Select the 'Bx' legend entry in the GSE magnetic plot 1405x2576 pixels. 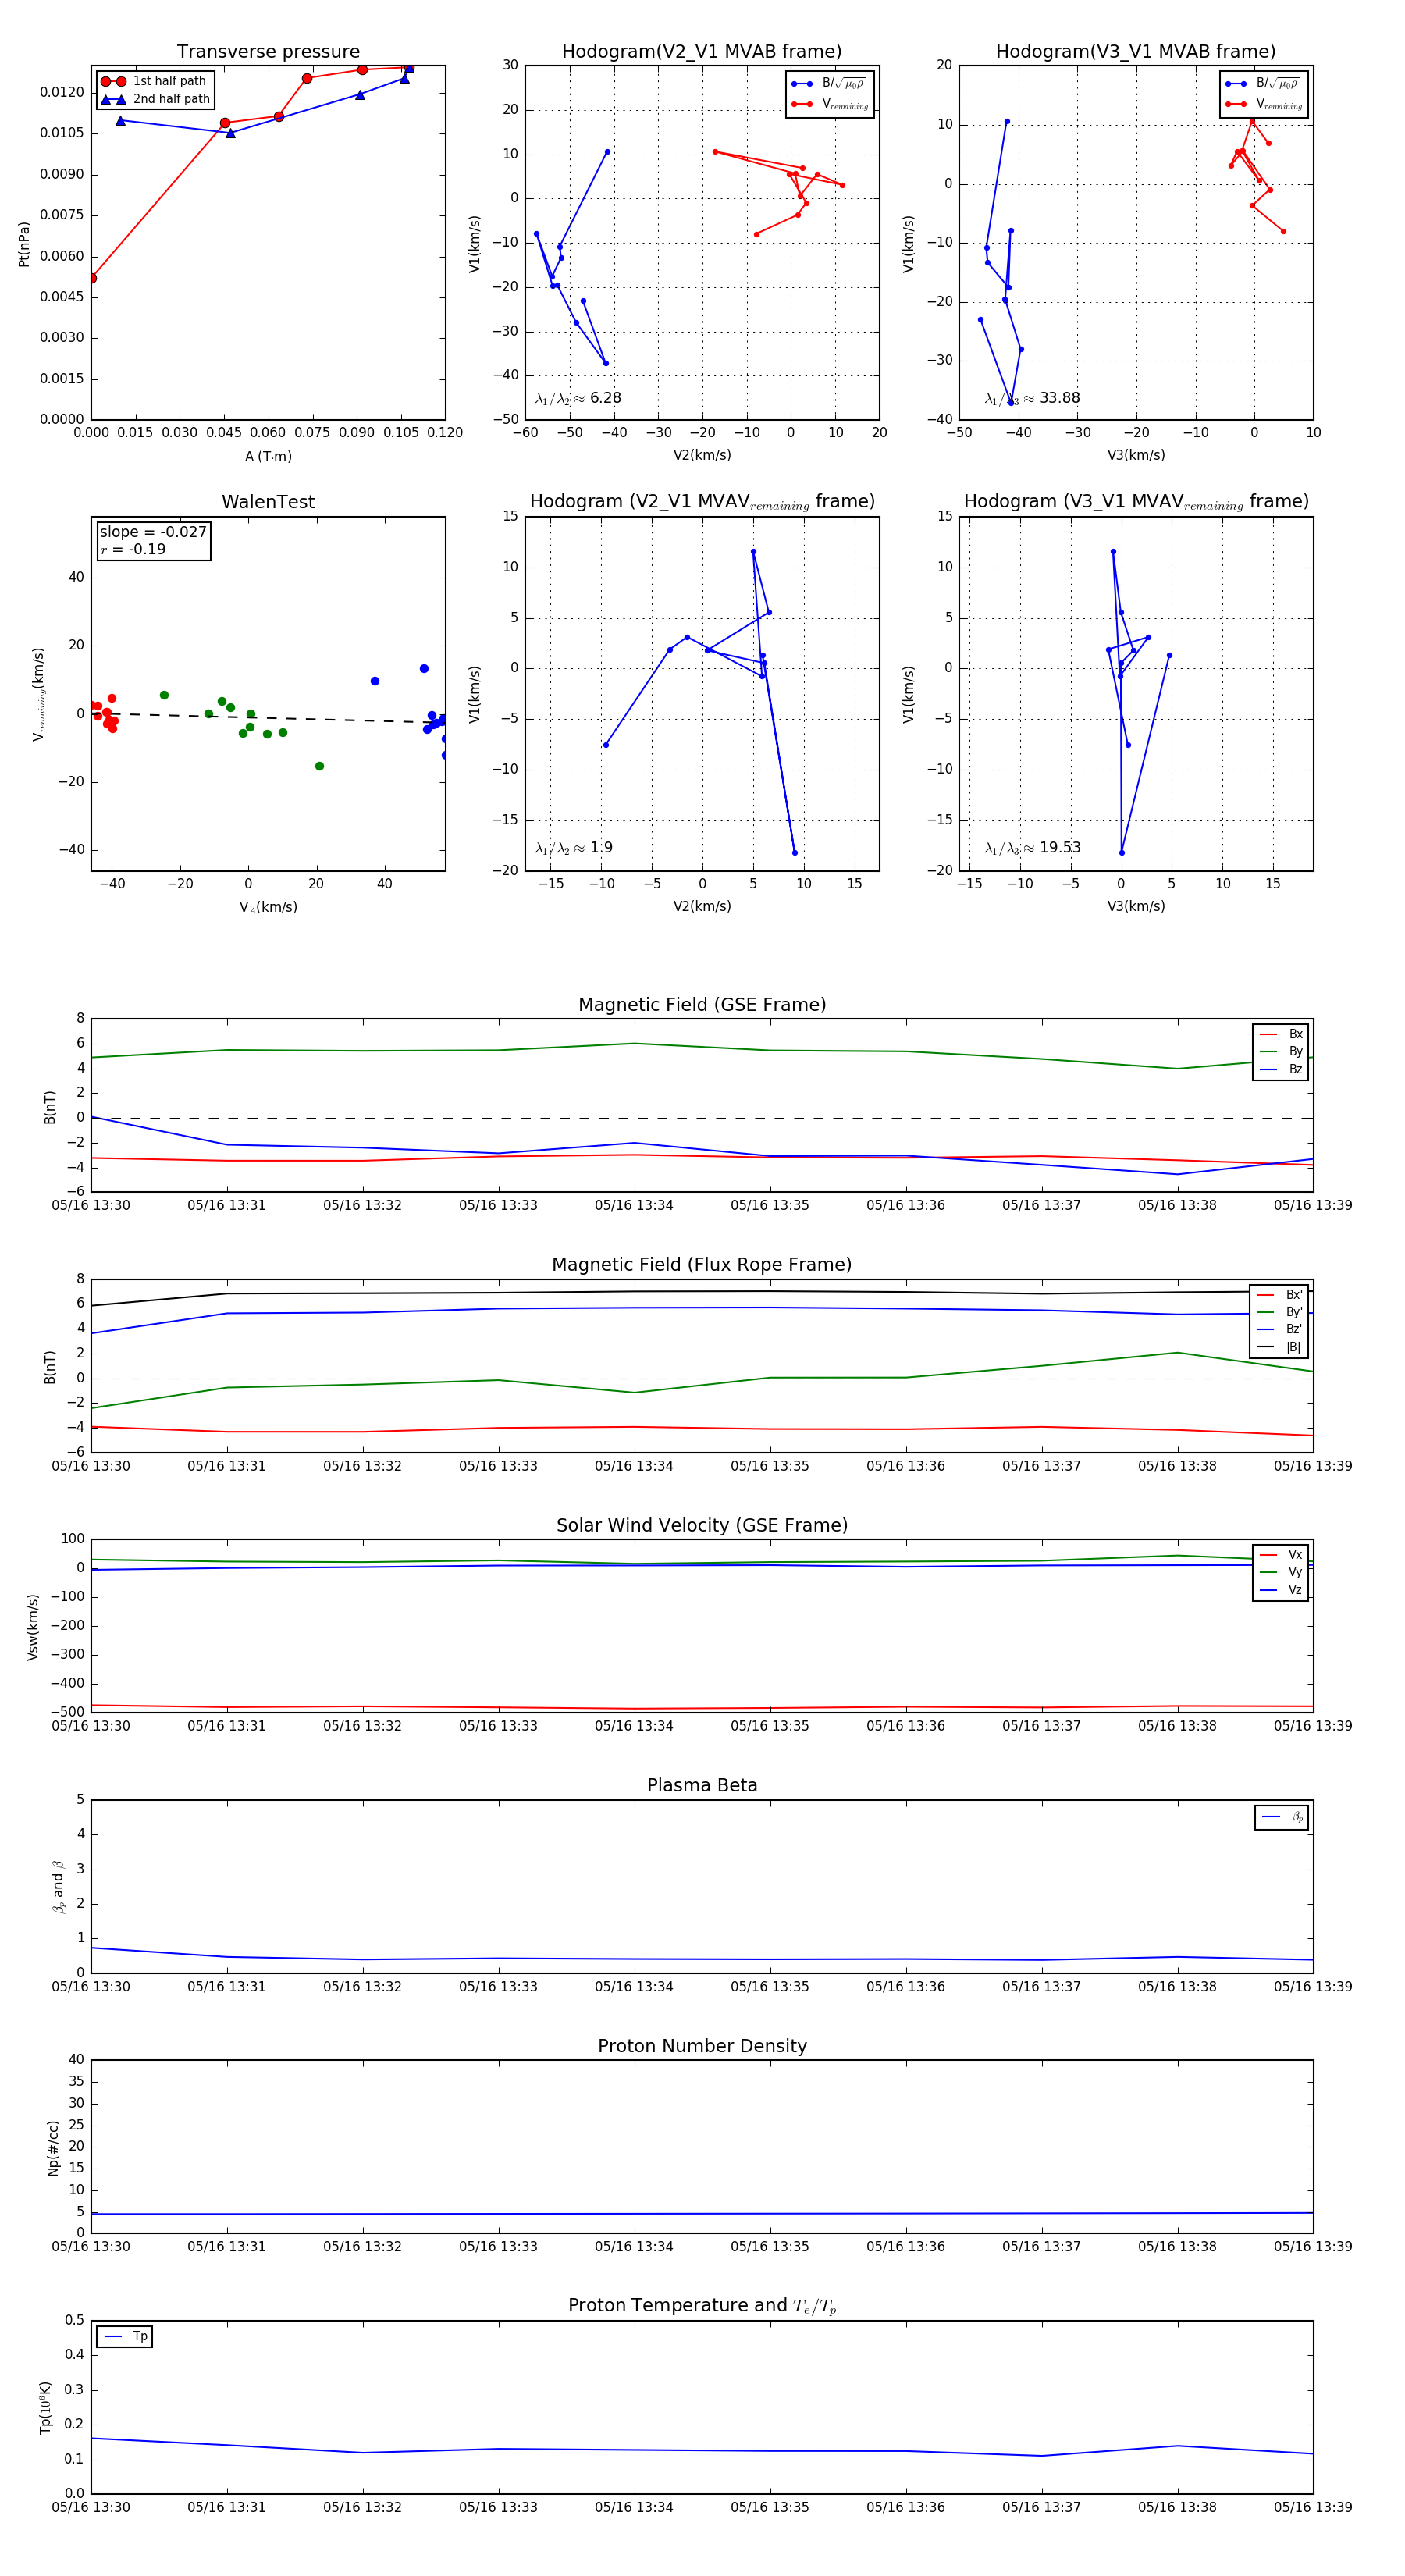(1281, 1034)
